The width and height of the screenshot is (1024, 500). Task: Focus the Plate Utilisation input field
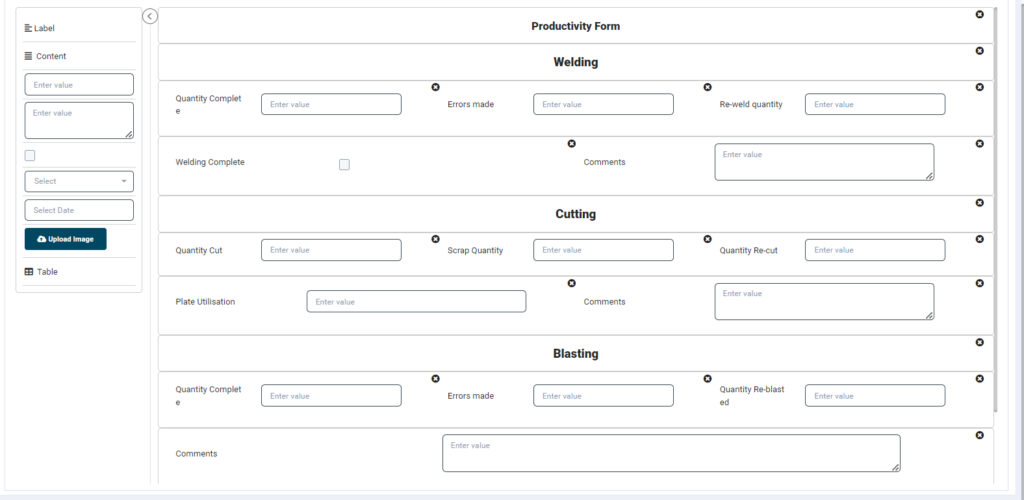[x=416, y=302]
